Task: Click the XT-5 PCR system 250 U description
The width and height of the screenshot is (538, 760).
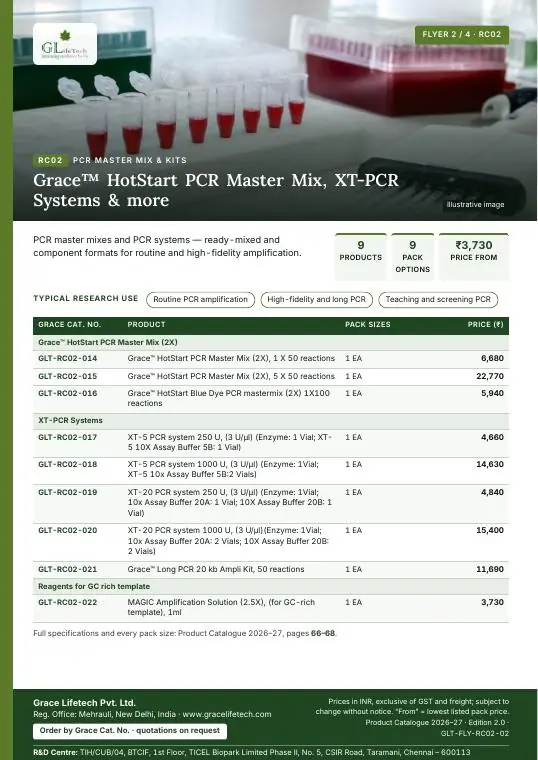Action: click(230, 442)
